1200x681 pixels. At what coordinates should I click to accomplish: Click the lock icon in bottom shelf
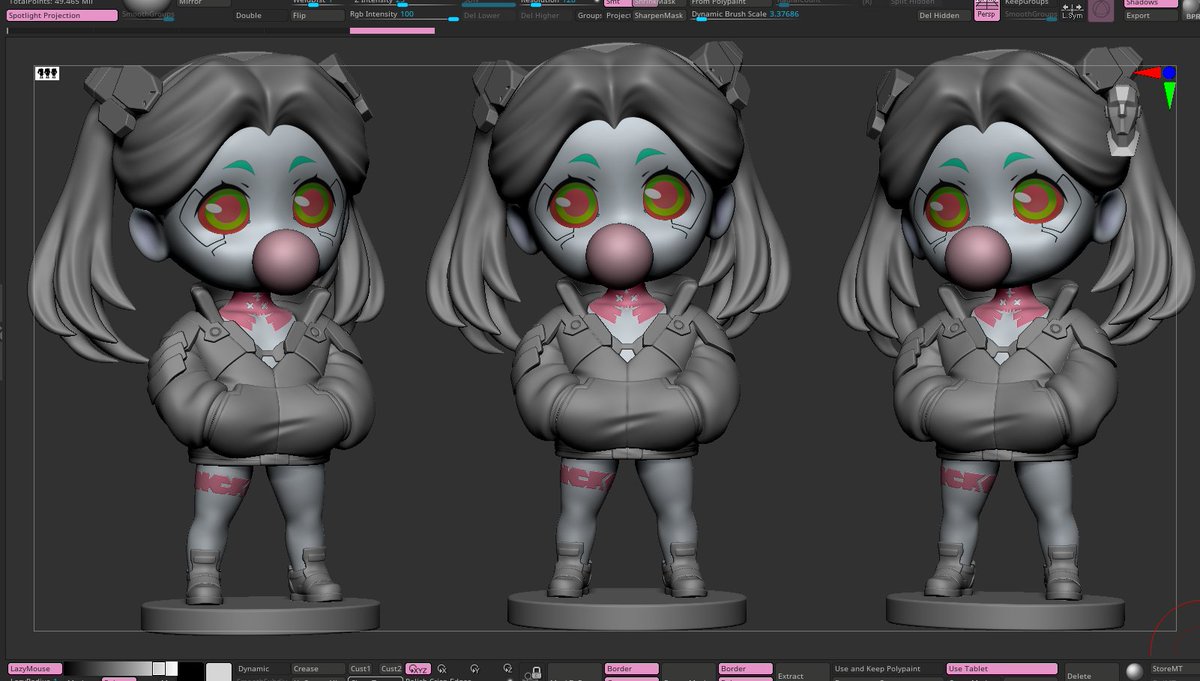tap(536, 672)
